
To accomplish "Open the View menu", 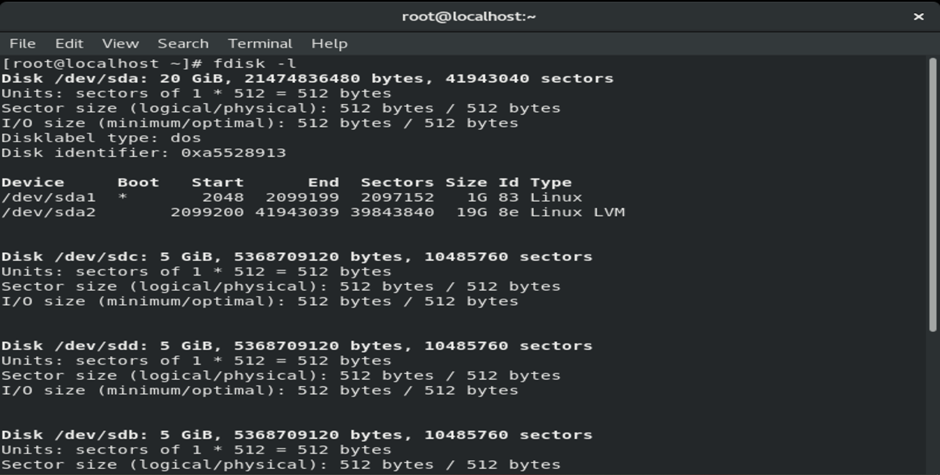I will [120, 44].
